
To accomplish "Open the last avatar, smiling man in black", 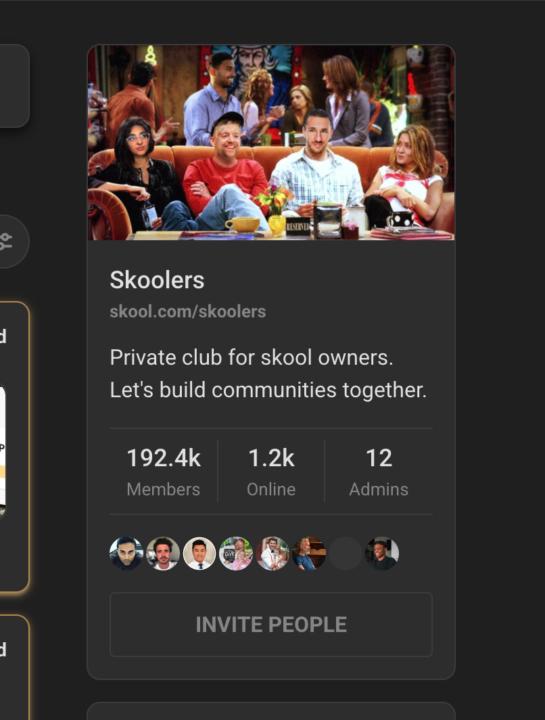I will click(x=382, y=553).
